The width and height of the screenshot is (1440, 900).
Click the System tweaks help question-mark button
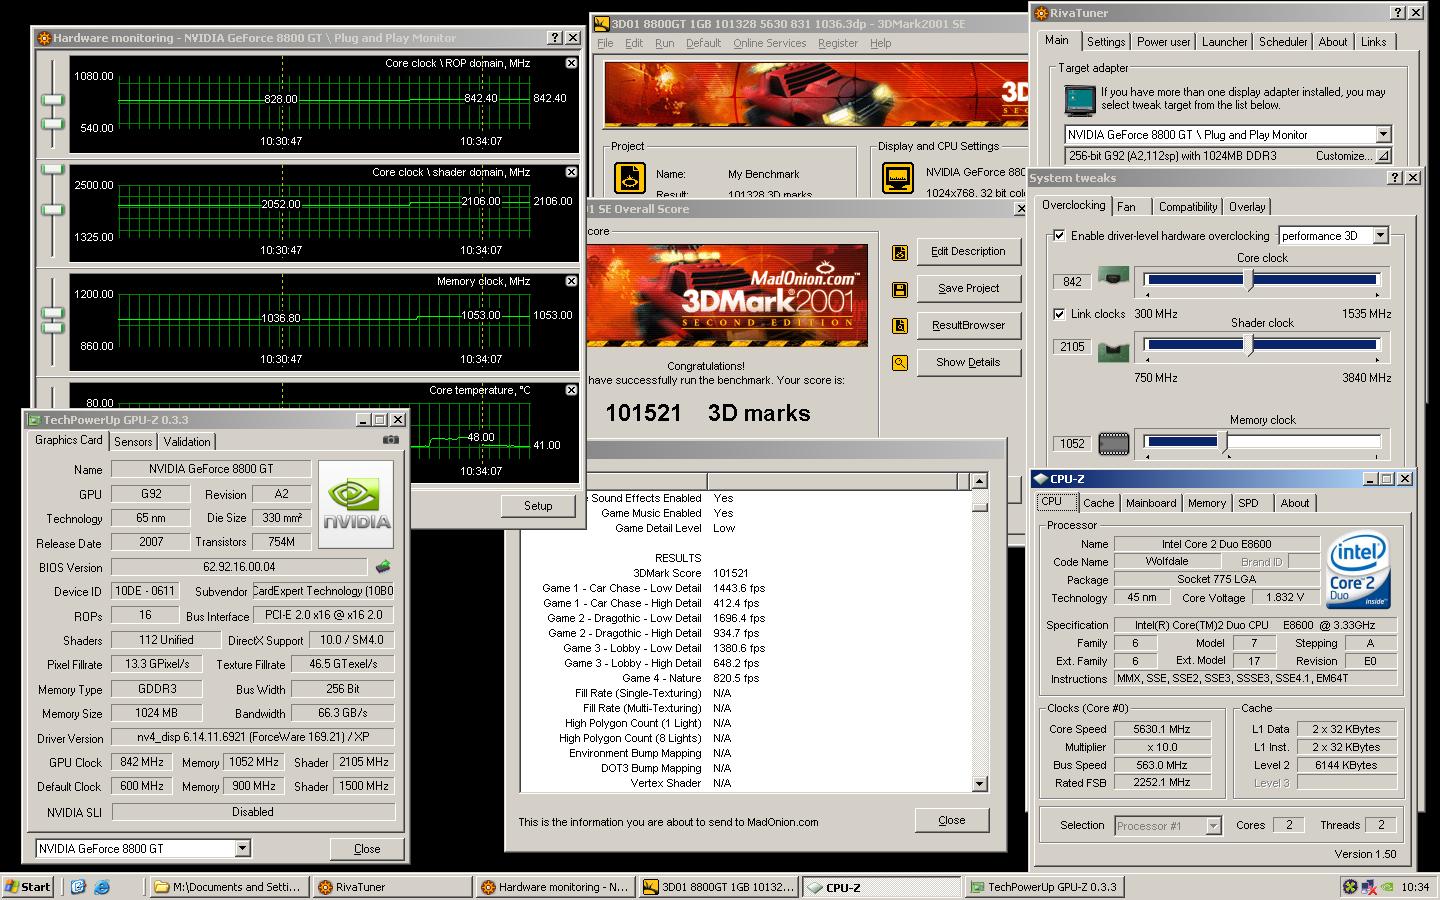click(x=1395, y=177)
